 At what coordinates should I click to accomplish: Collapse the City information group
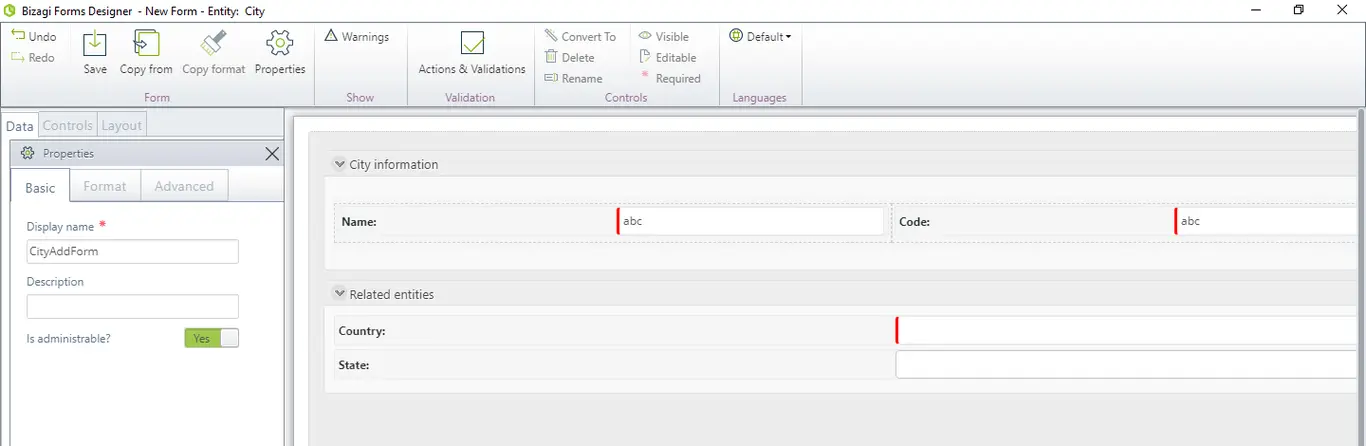click(x=338, y=164)
